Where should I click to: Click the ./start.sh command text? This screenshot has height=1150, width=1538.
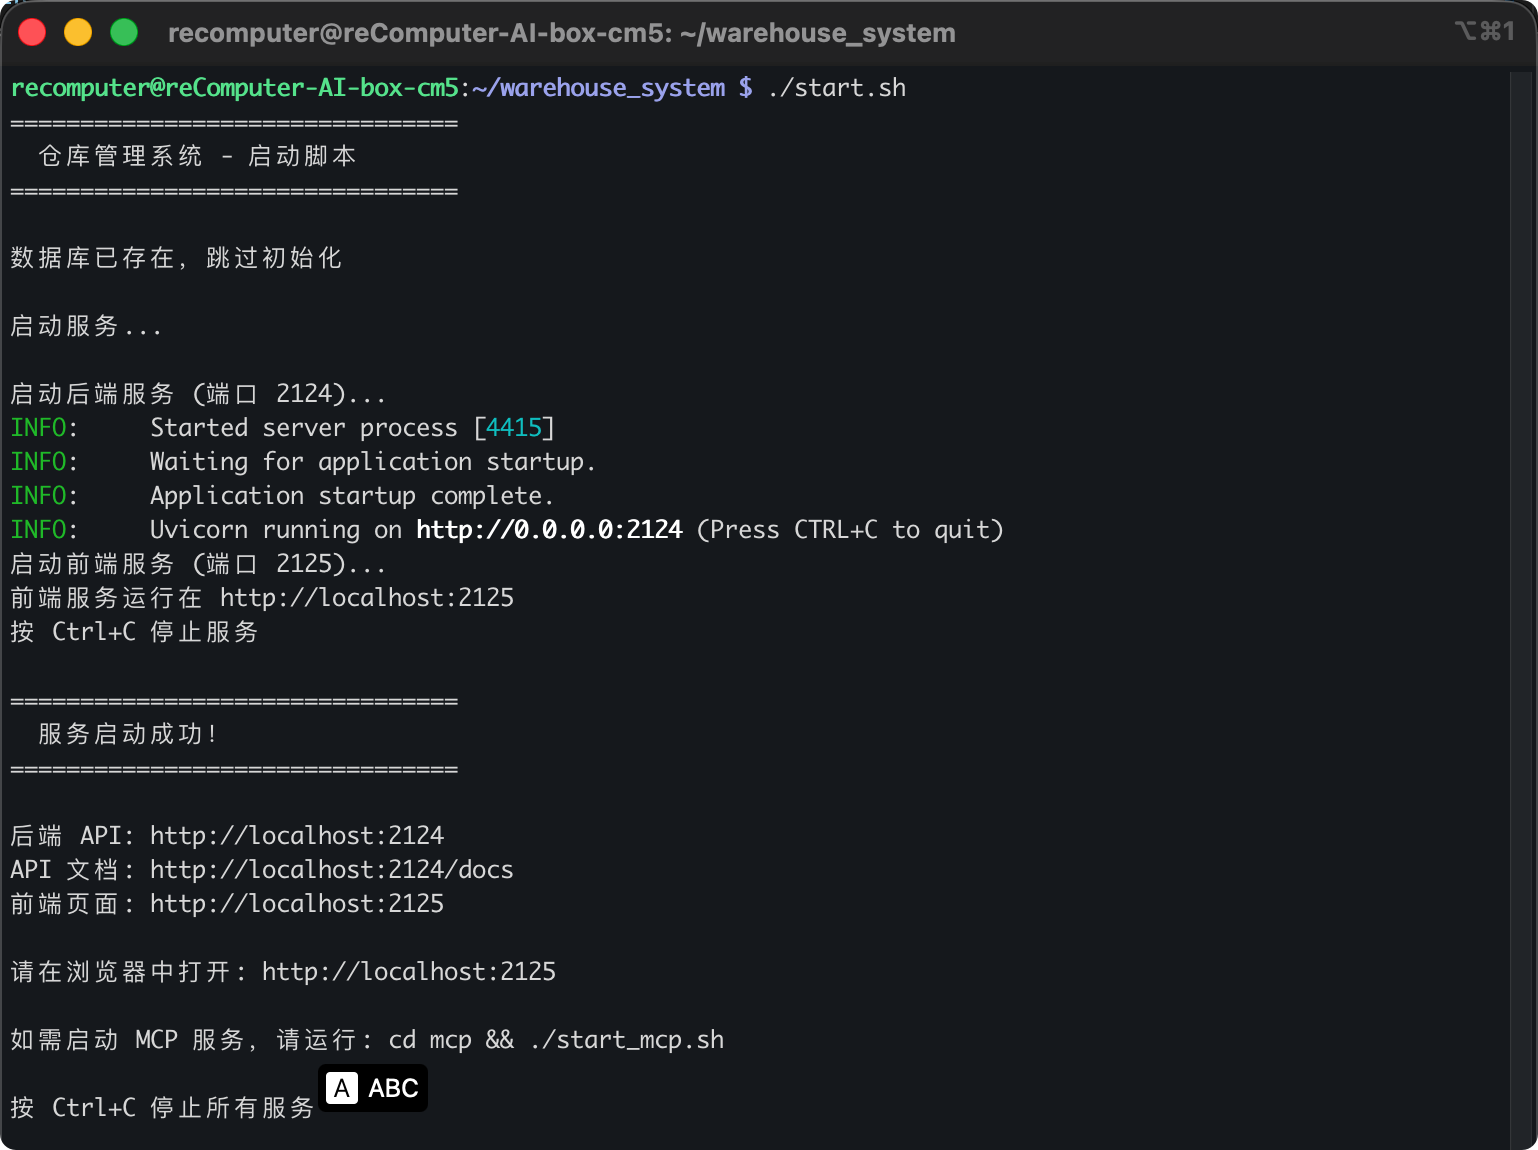click(x=837, y=87)
